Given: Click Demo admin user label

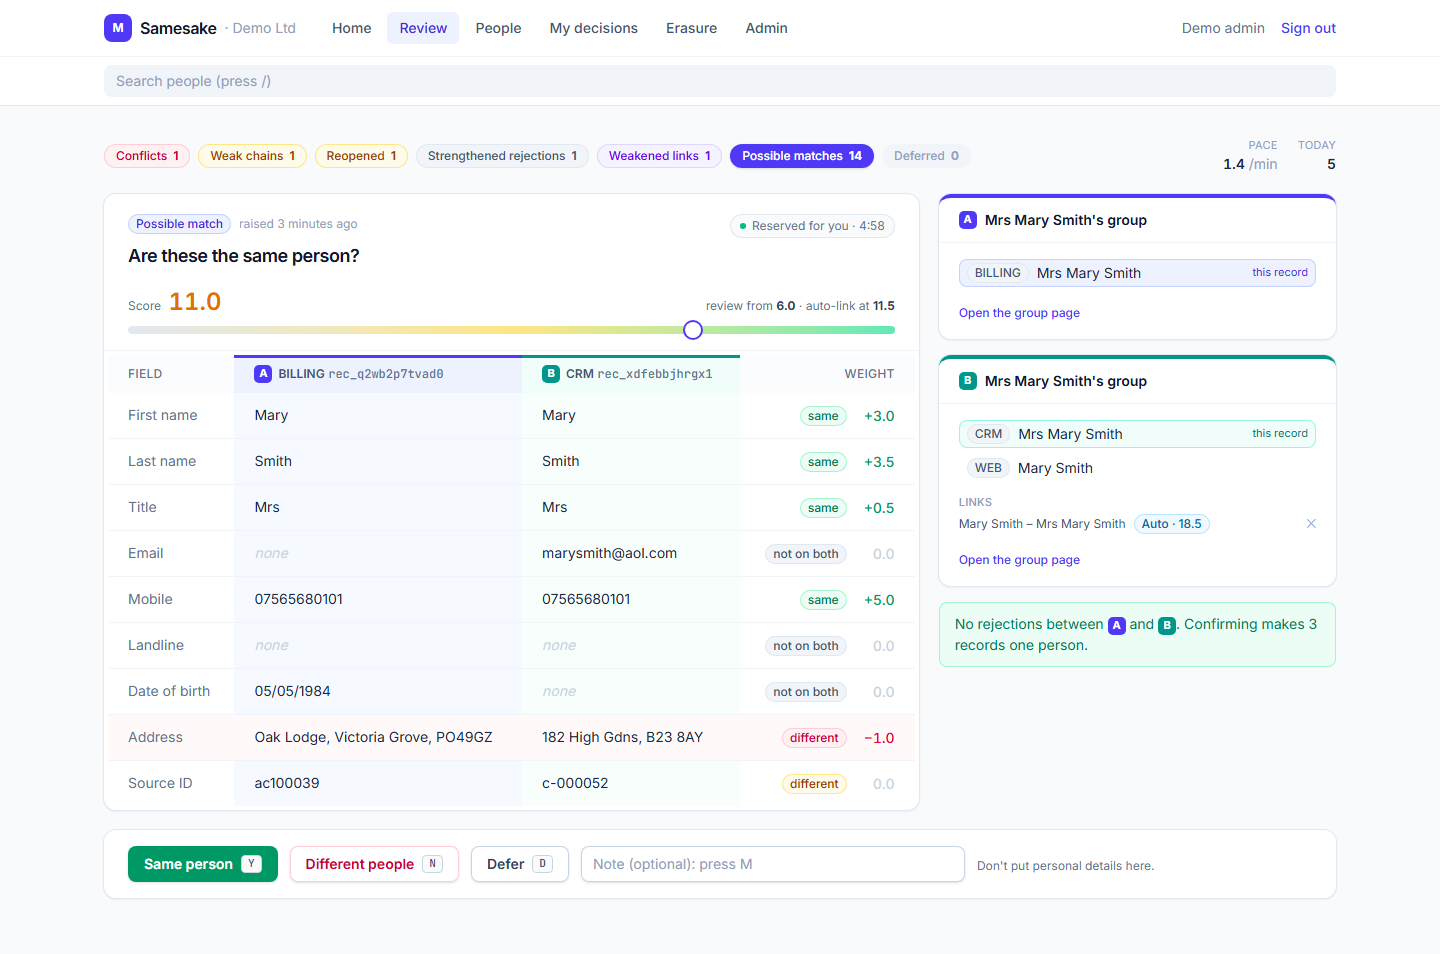Looking at the screenshot, I should [x=1223, y=28].
